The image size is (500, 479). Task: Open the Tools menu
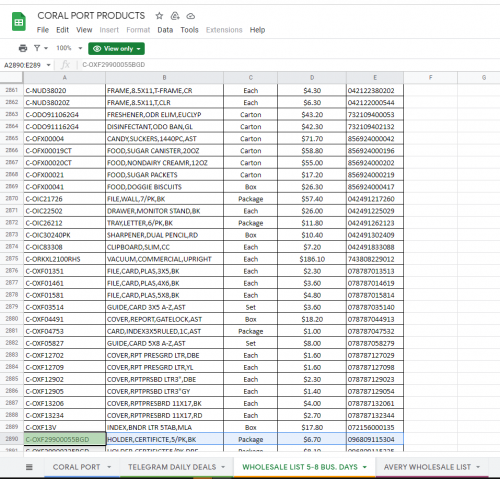(x=189, y=30)
